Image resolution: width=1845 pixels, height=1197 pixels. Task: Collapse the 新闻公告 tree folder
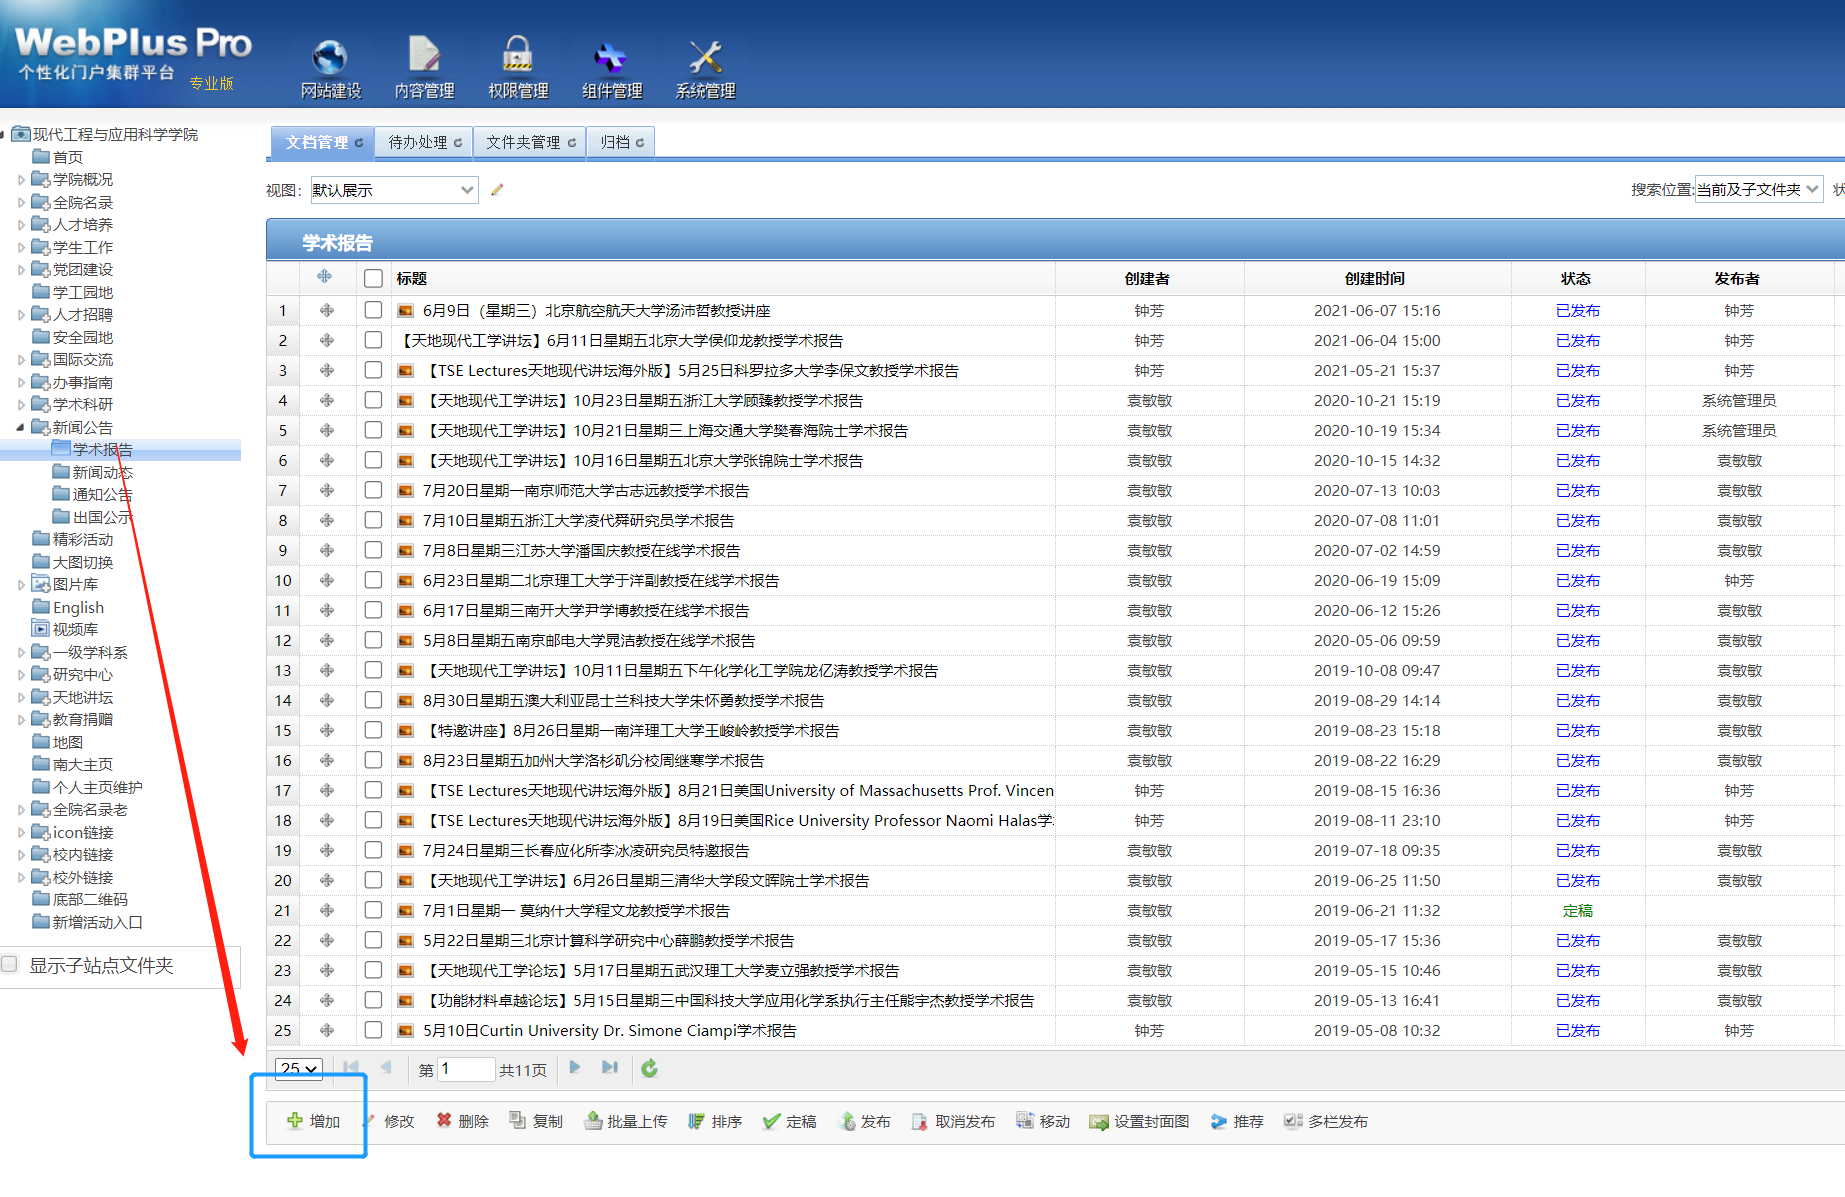click(x=20, y=427)
